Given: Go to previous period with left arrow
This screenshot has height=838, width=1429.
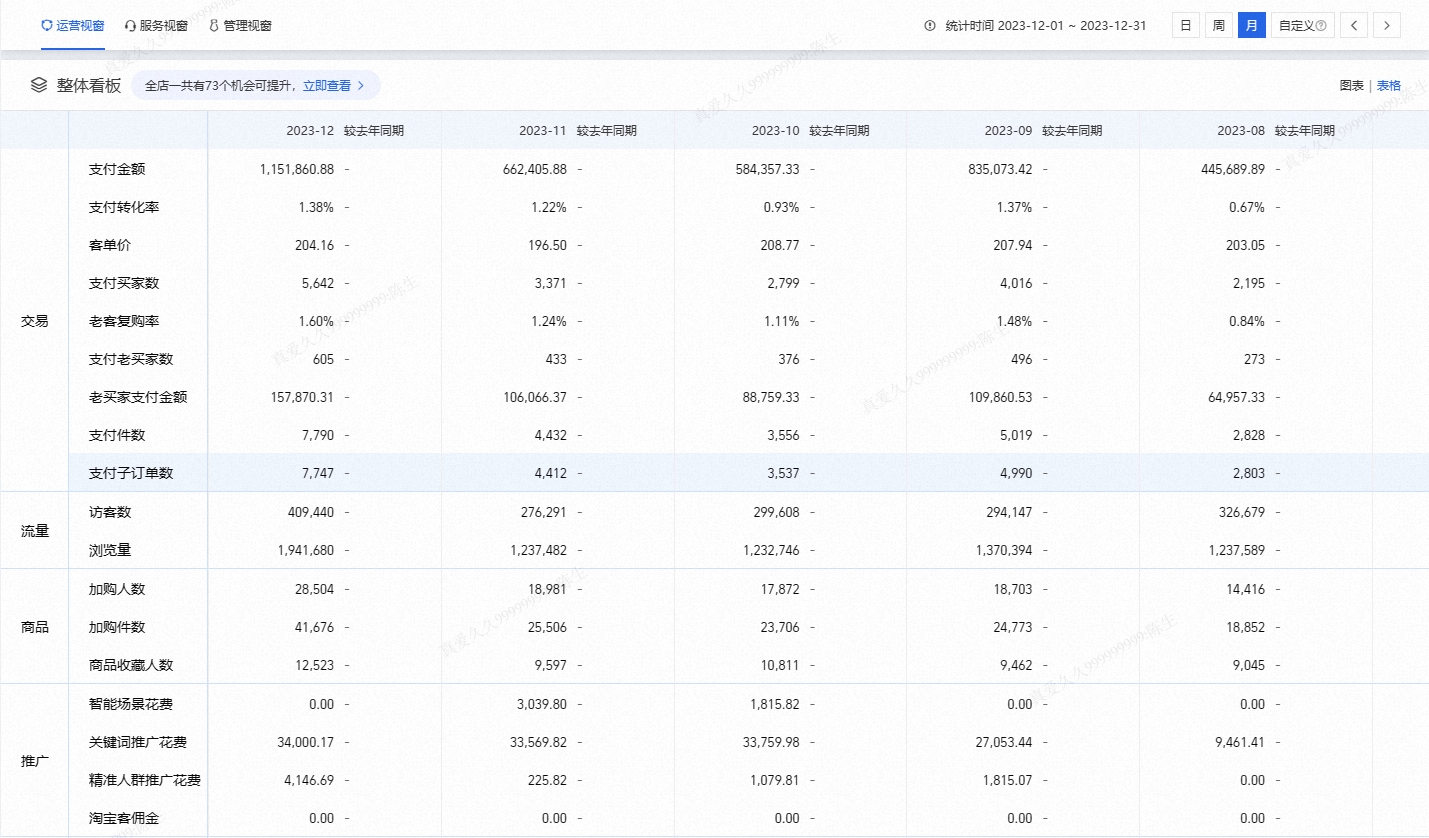Looking at the screenshot, I should tap(1353, 26).
